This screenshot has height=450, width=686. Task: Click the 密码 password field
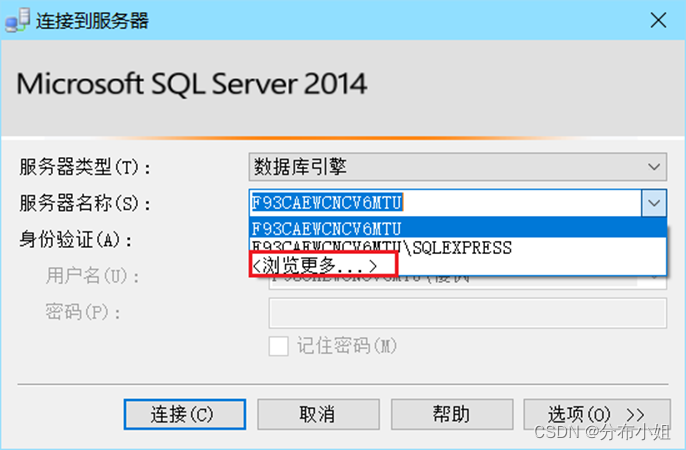coord(468,313)
